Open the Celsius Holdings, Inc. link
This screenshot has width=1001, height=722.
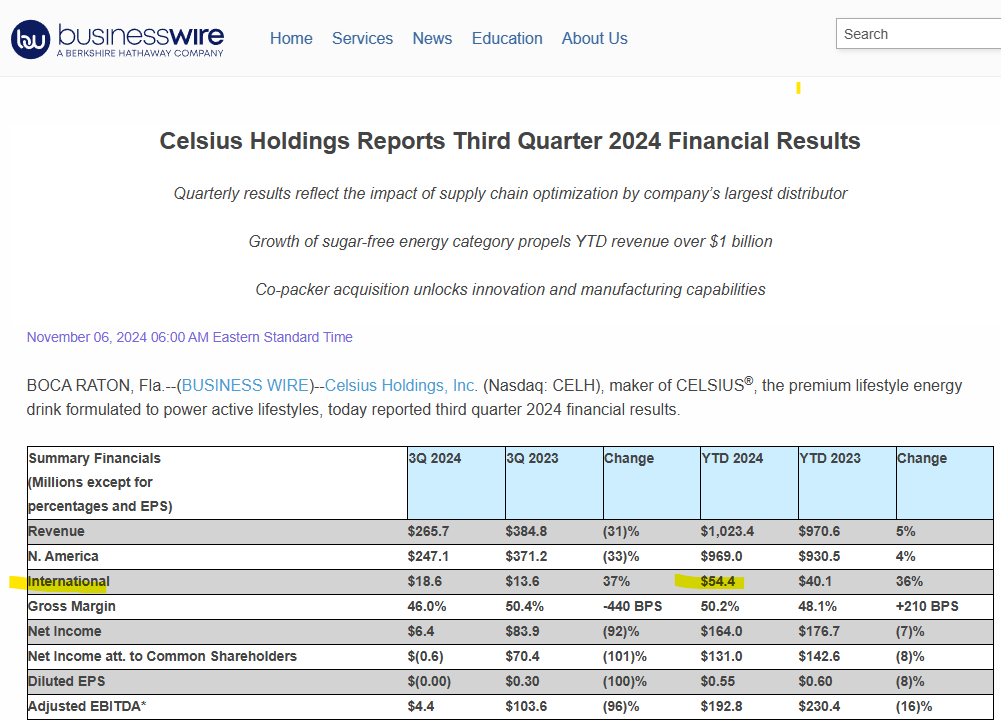pyautogui.click(x=401, y=386)
